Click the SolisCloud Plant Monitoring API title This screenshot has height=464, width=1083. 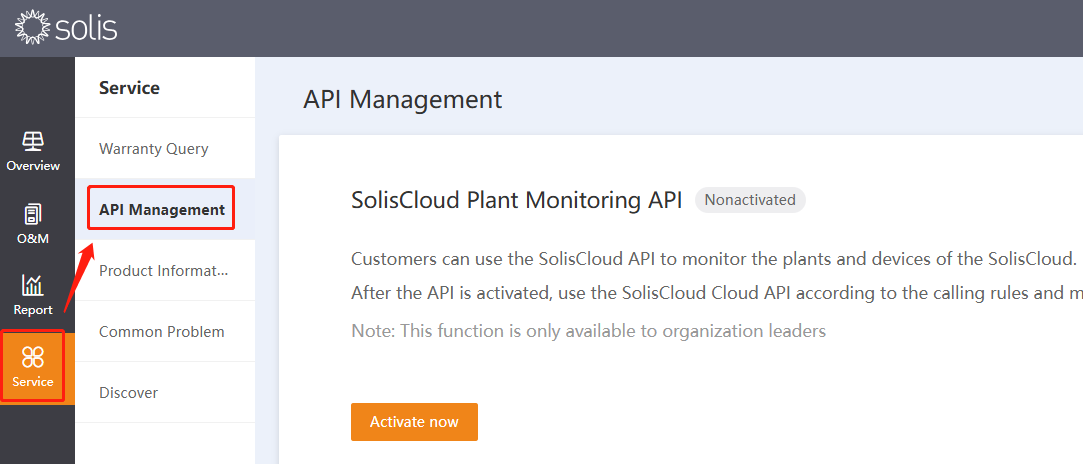pyautogui.click(x=517, y=200)
